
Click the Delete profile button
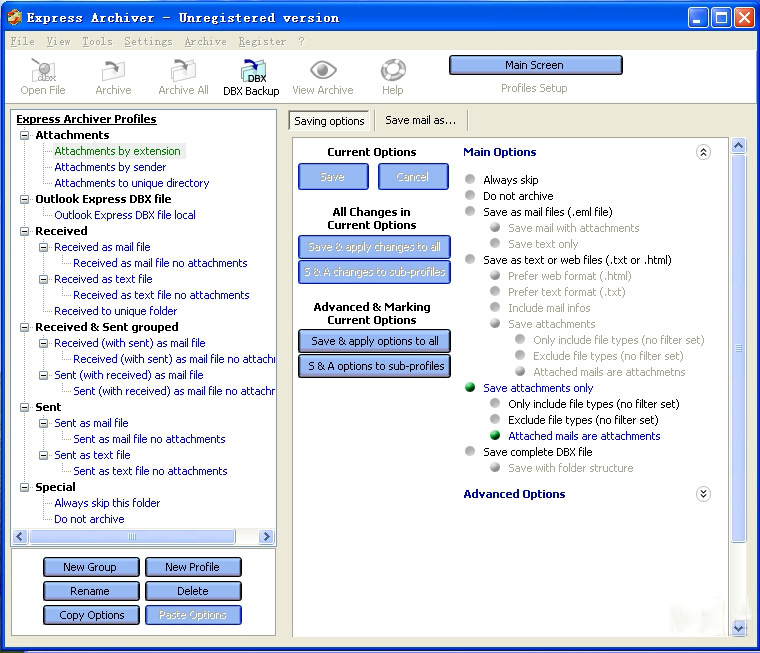point(193,591)
